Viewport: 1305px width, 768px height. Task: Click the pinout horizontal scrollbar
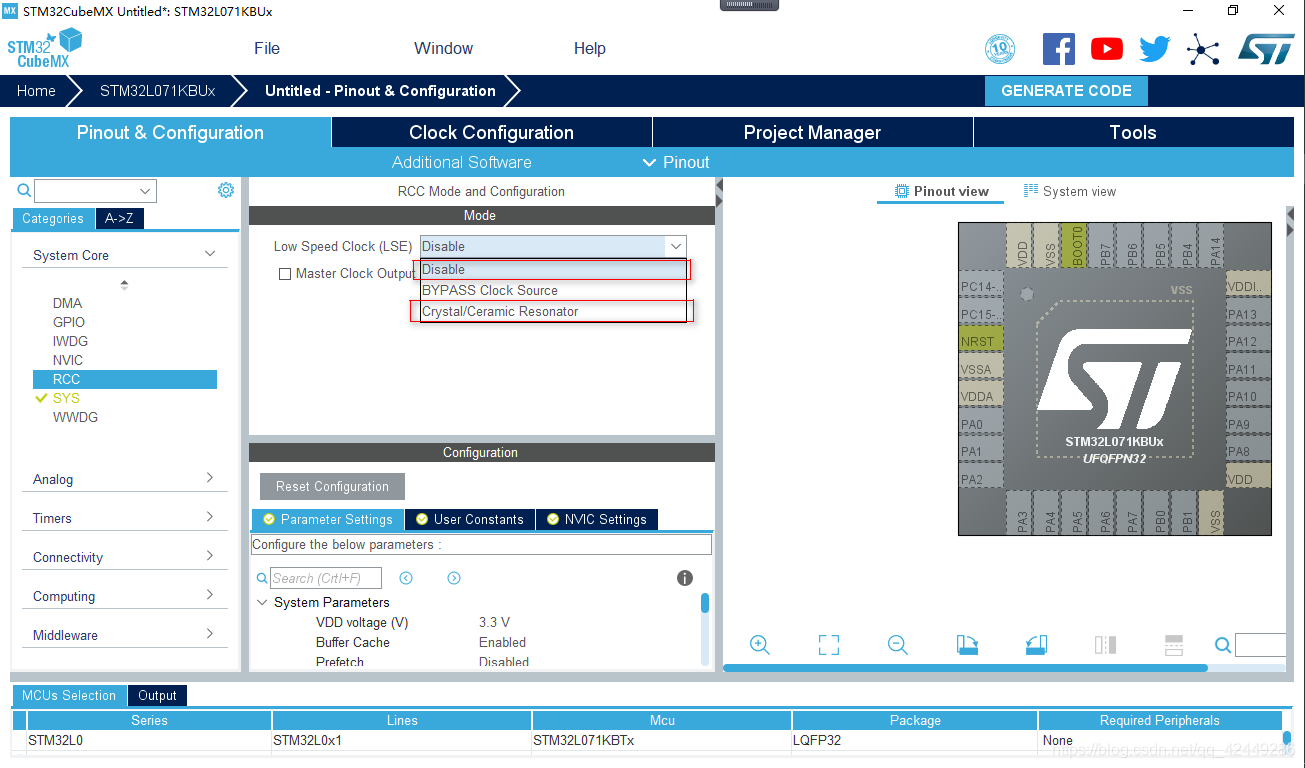pyautogui.click(x=965, y=668)
